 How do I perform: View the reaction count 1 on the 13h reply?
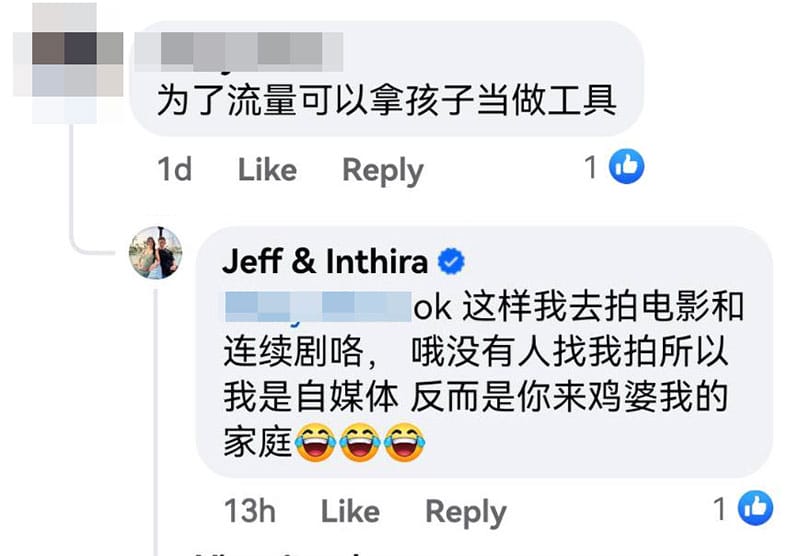719,509
